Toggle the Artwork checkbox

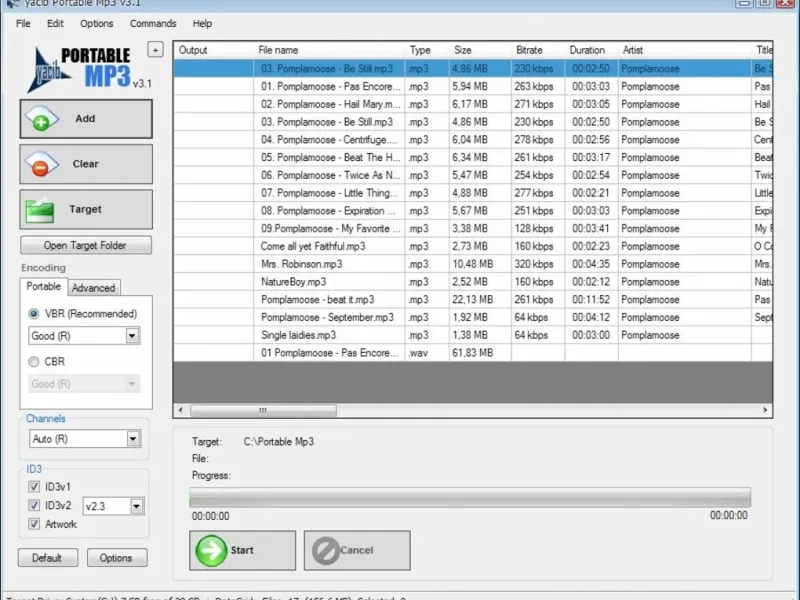[x=34, y=524]
